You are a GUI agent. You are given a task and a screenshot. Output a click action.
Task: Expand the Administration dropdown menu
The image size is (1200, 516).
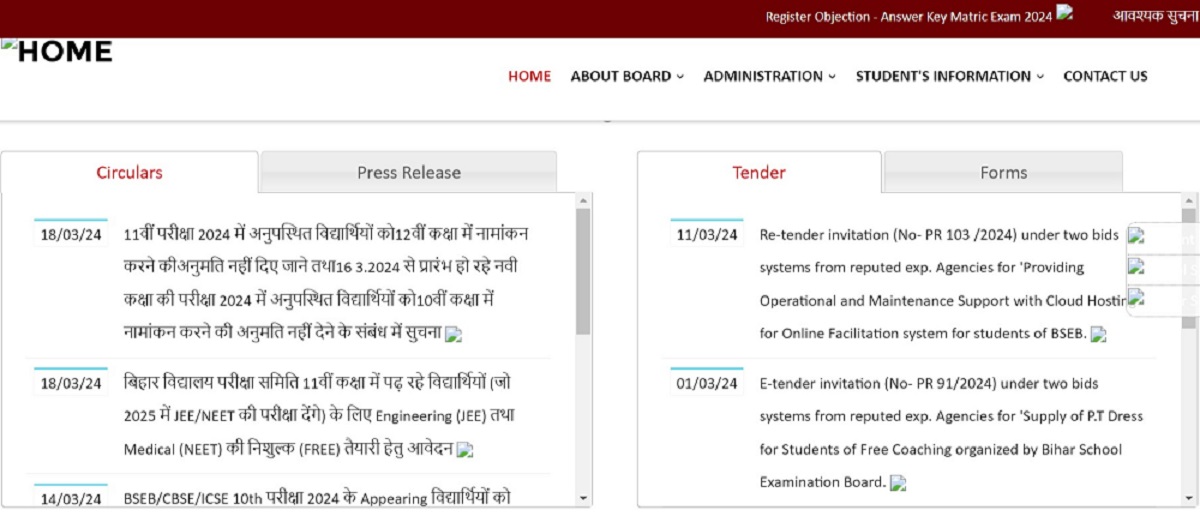coord(769,76)
